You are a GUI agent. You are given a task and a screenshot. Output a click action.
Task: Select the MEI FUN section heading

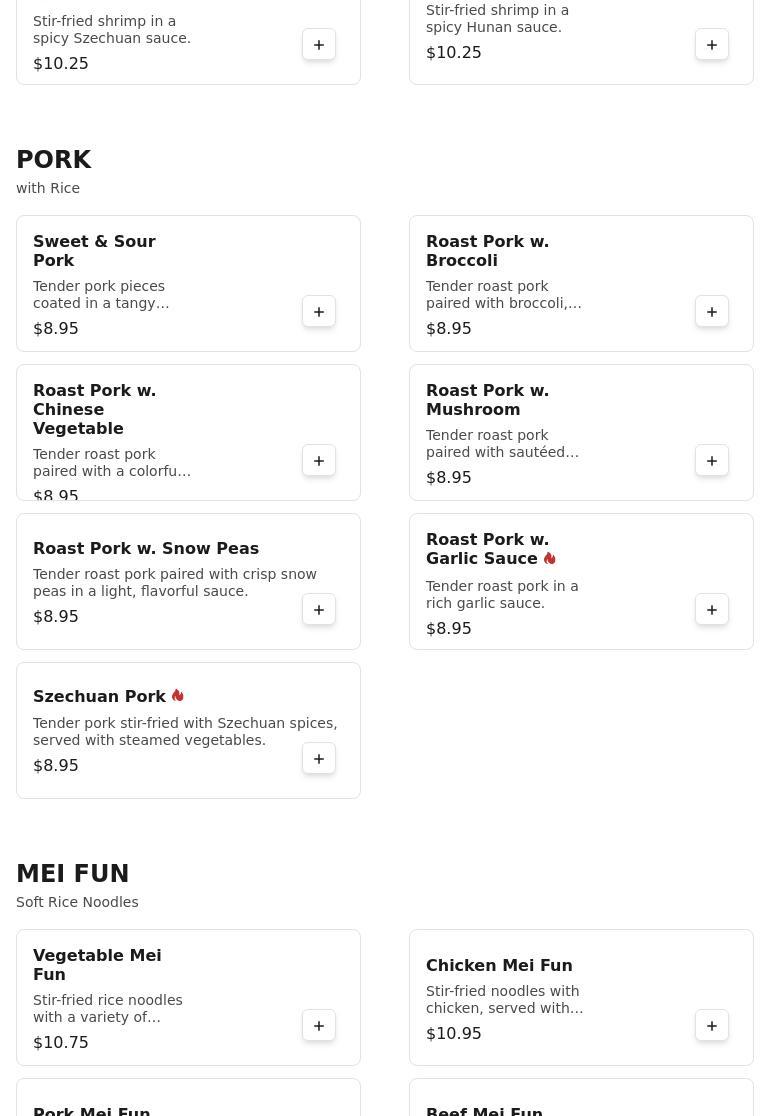pyautogui.click(x=73, y=874)
